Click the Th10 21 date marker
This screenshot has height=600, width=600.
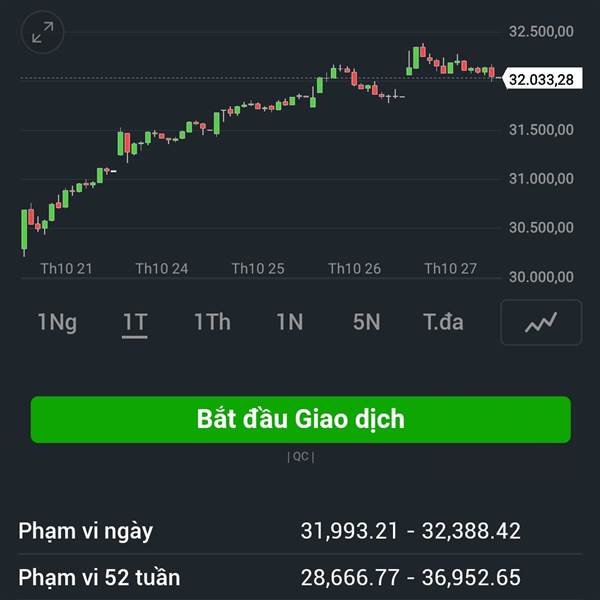(67, 269)
